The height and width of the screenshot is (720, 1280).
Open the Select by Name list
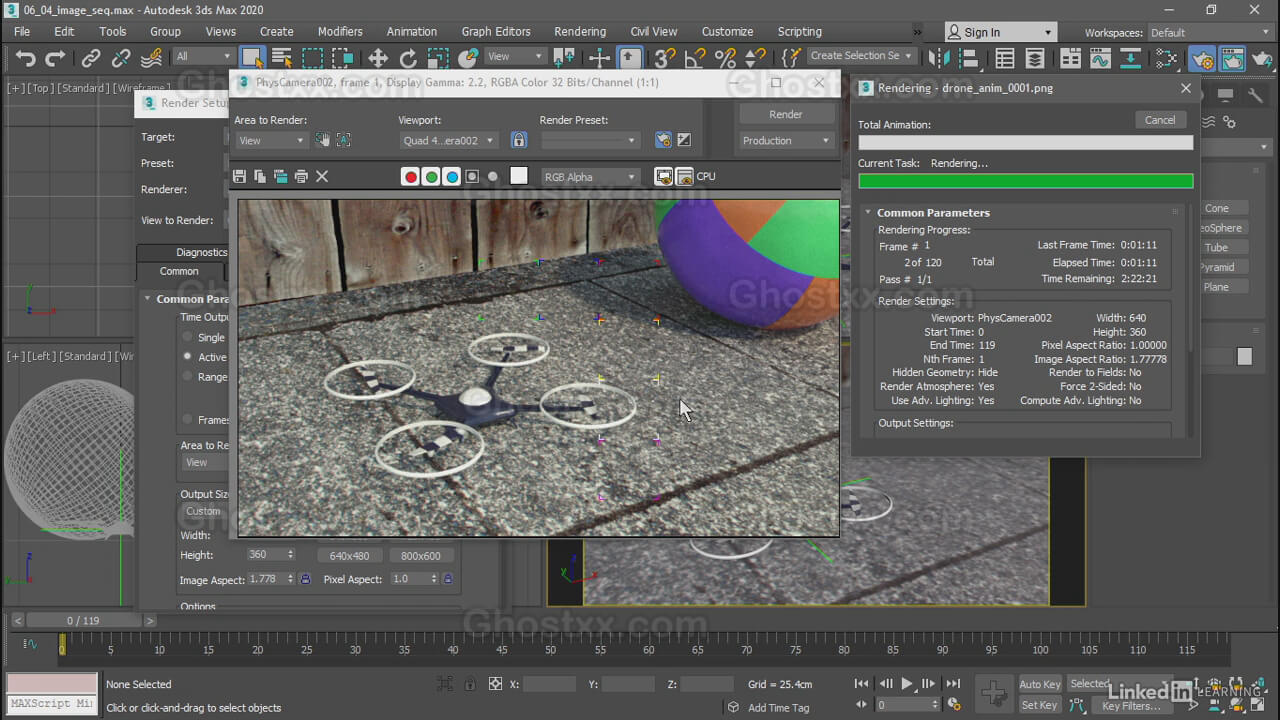(x=282, y=57)
